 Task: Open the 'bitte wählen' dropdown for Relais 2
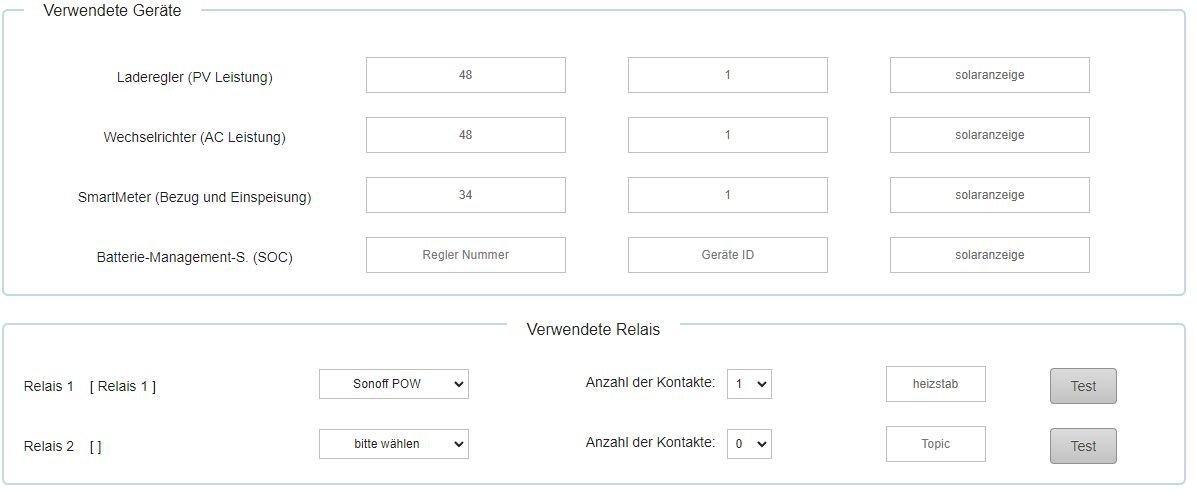click(x=393, y=444)
